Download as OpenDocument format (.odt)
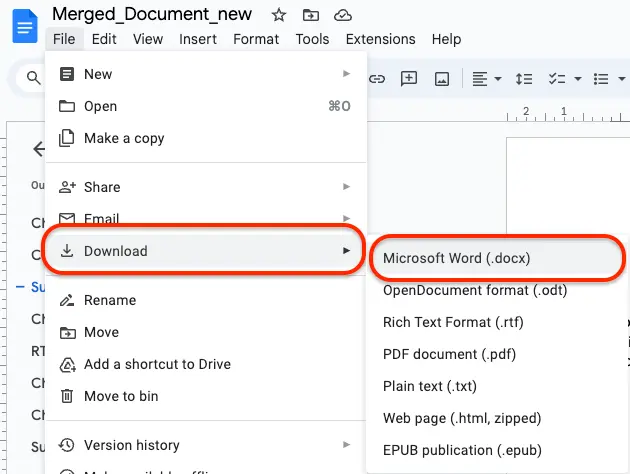The height and width of the screenshot is (474, 630). pos(497,290)
